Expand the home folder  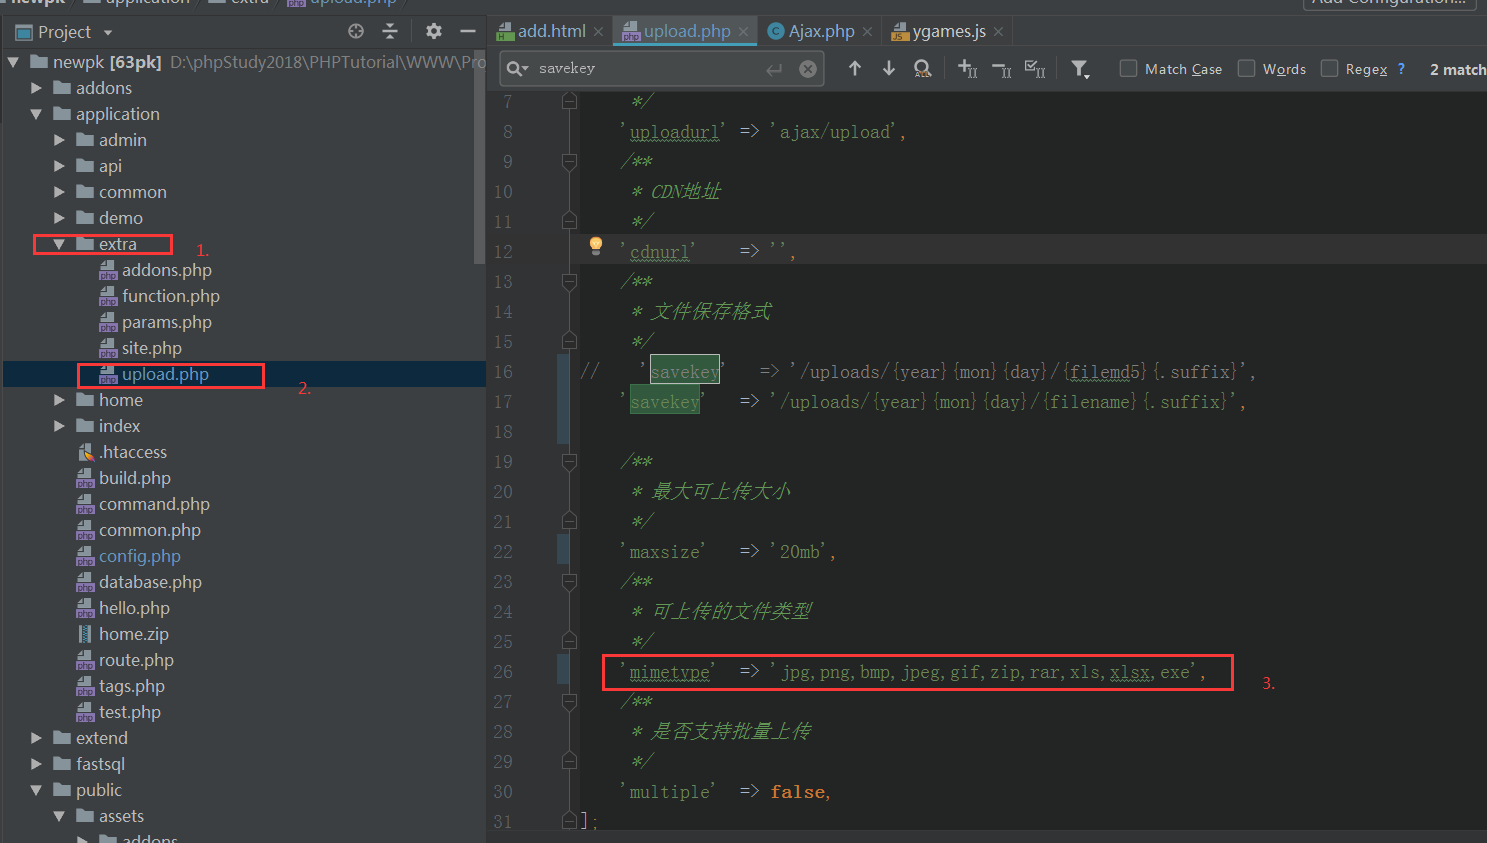(58, 399)
